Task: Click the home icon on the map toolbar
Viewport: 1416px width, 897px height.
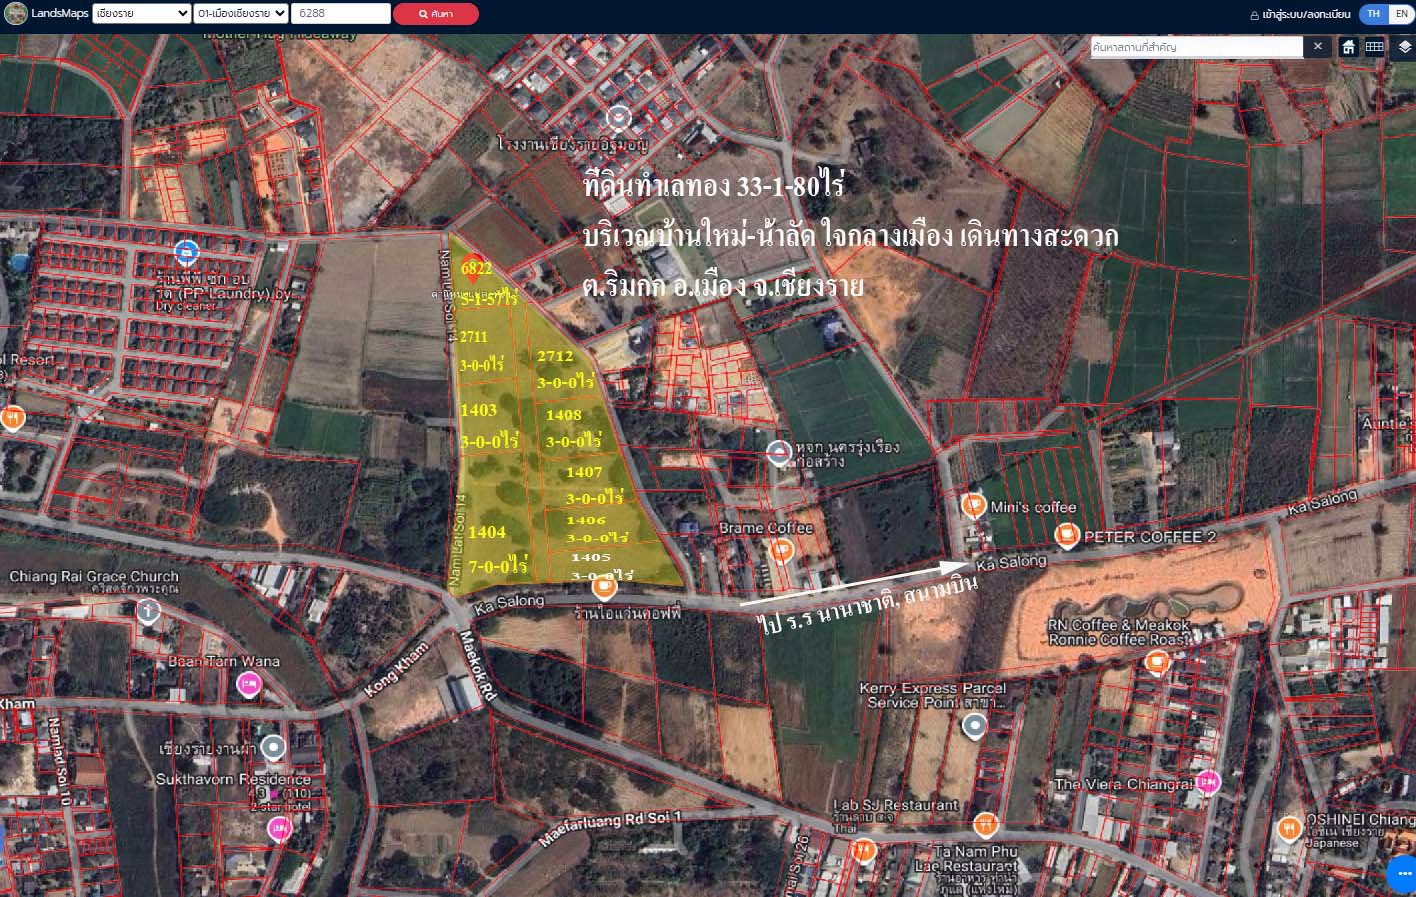Action: pyautogui.click(x=1348, y=47)
